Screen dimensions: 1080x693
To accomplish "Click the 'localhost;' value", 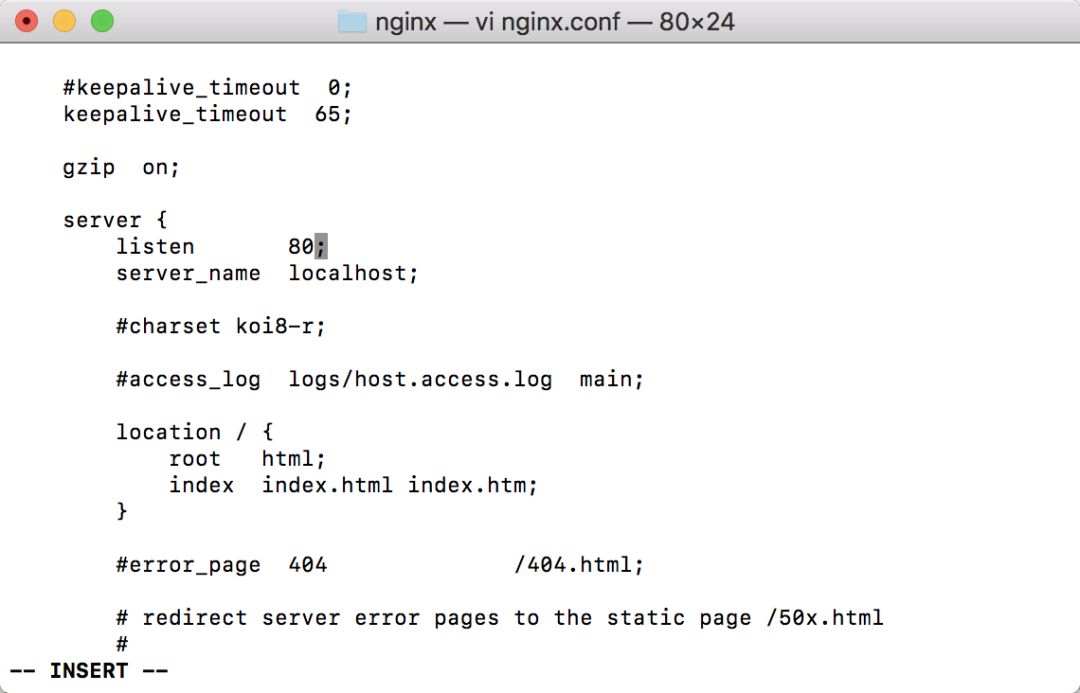I will 353,273.
